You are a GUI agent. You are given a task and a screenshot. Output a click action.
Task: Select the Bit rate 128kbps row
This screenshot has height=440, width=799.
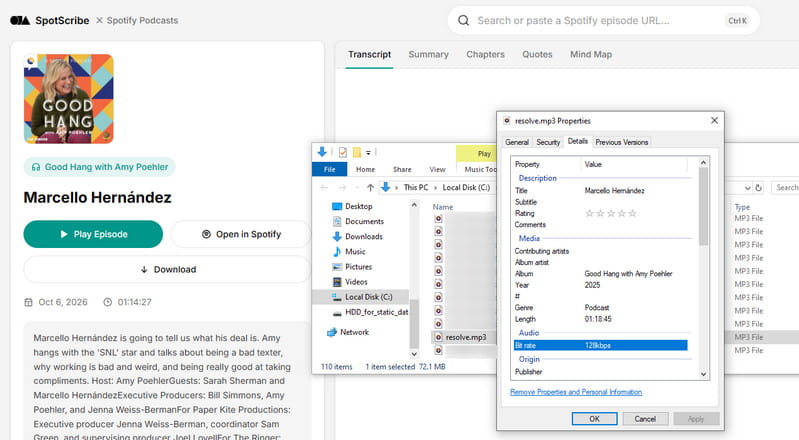(x=601, y=345)
